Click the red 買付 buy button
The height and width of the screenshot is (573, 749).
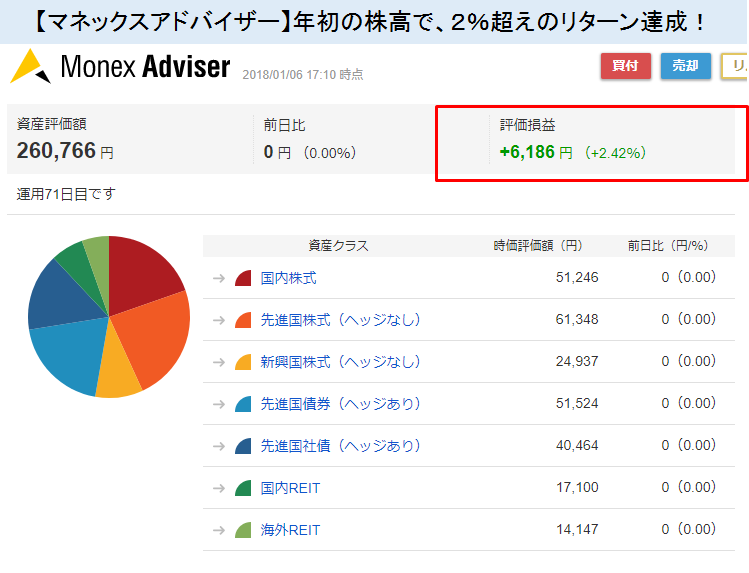pyautogui.click(x=626, y=66)
